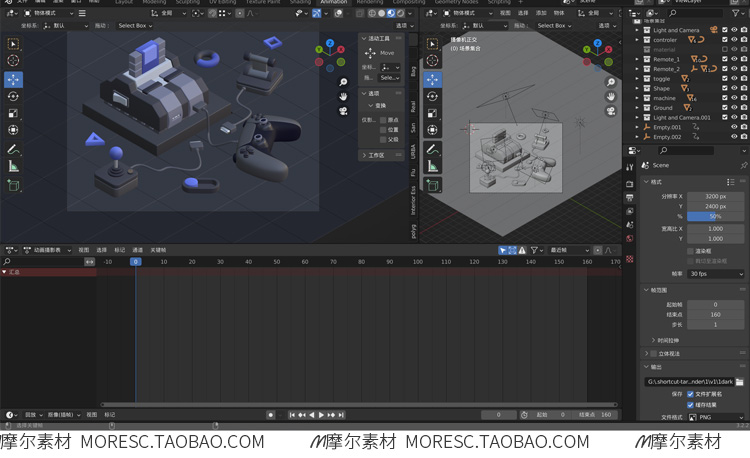
Task: Expand the Shape collection in outliner
Action: (x=637, y=88)
